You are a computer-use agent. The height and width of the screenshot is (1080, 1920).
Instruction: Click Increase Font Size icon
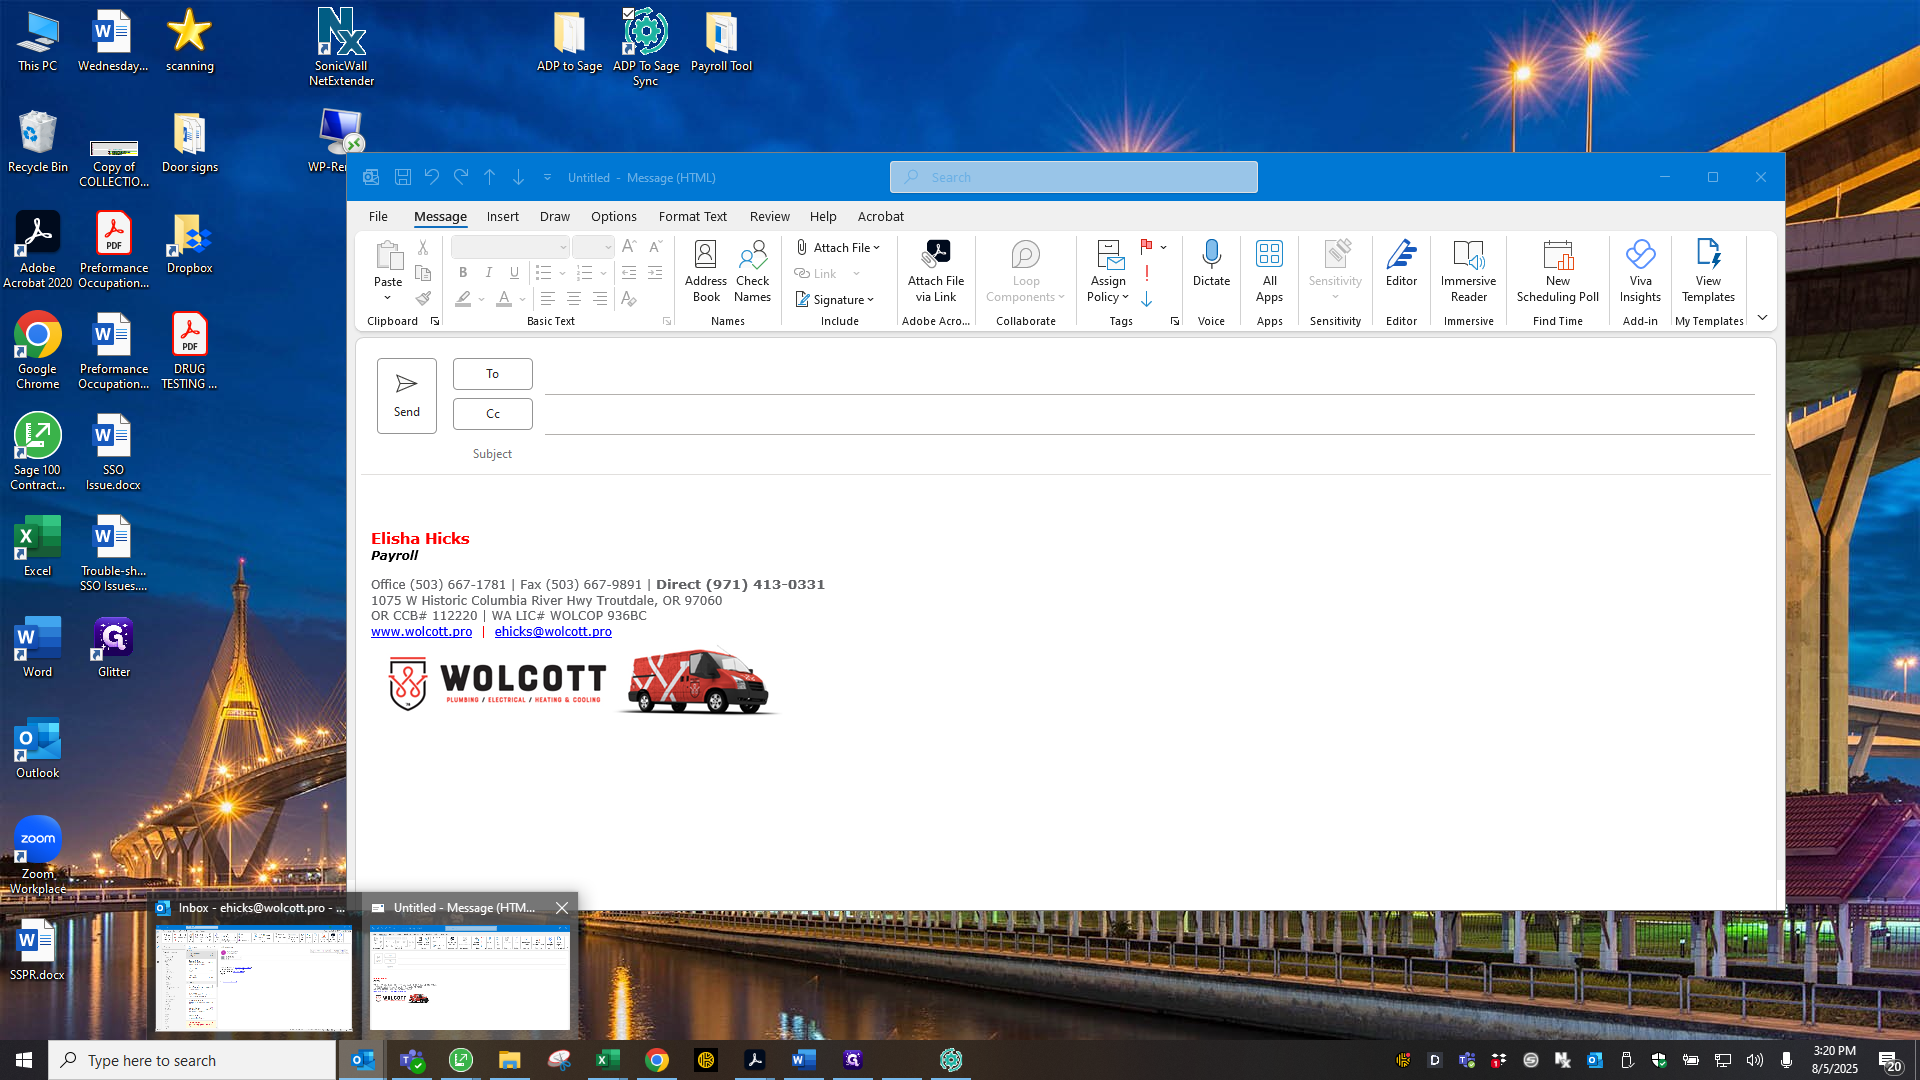pos(629,247)
